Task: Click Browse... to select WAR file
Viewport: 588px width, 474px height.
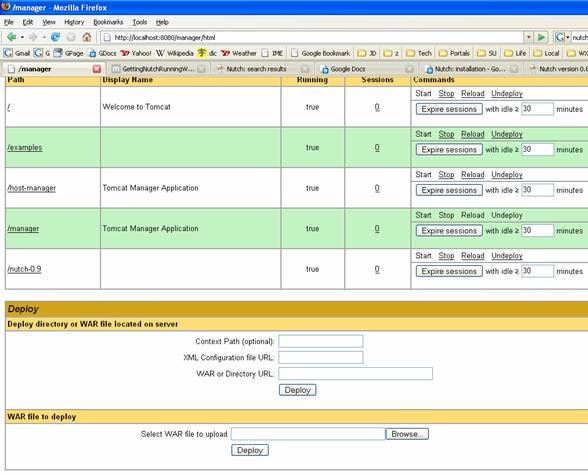Action: [407, 434]
